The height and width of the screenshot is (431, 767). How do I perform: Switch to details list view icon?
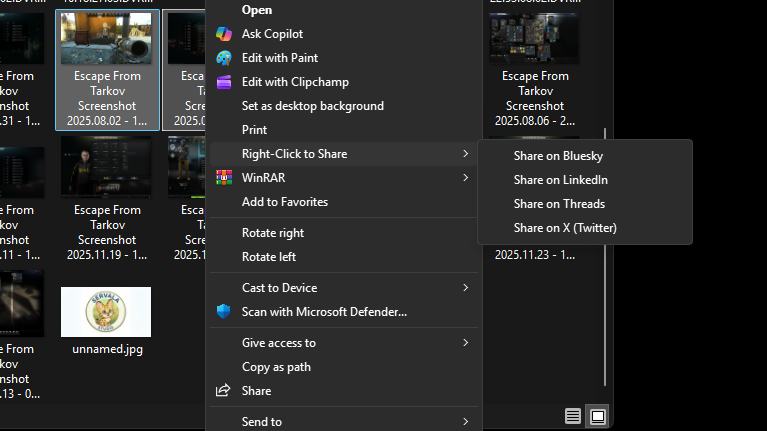click(573, 416)
